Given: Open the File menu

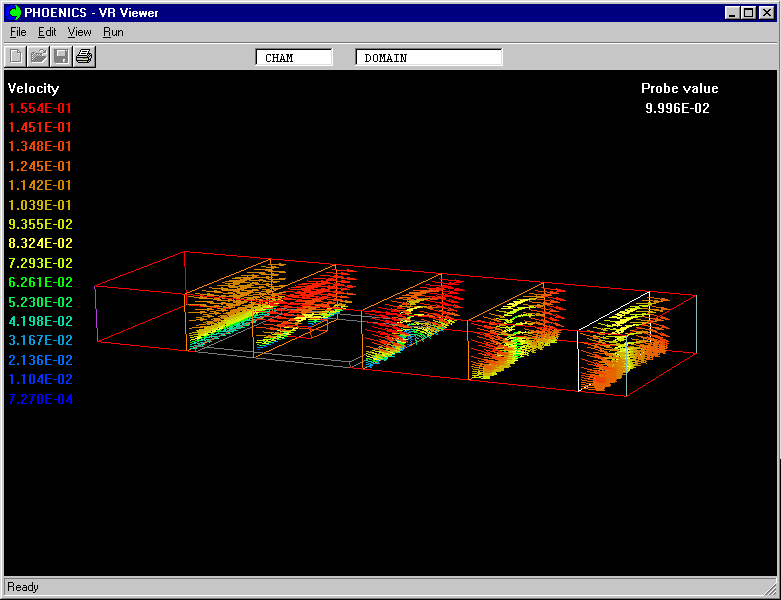Looking at the screenshot, I should point(18,32).
